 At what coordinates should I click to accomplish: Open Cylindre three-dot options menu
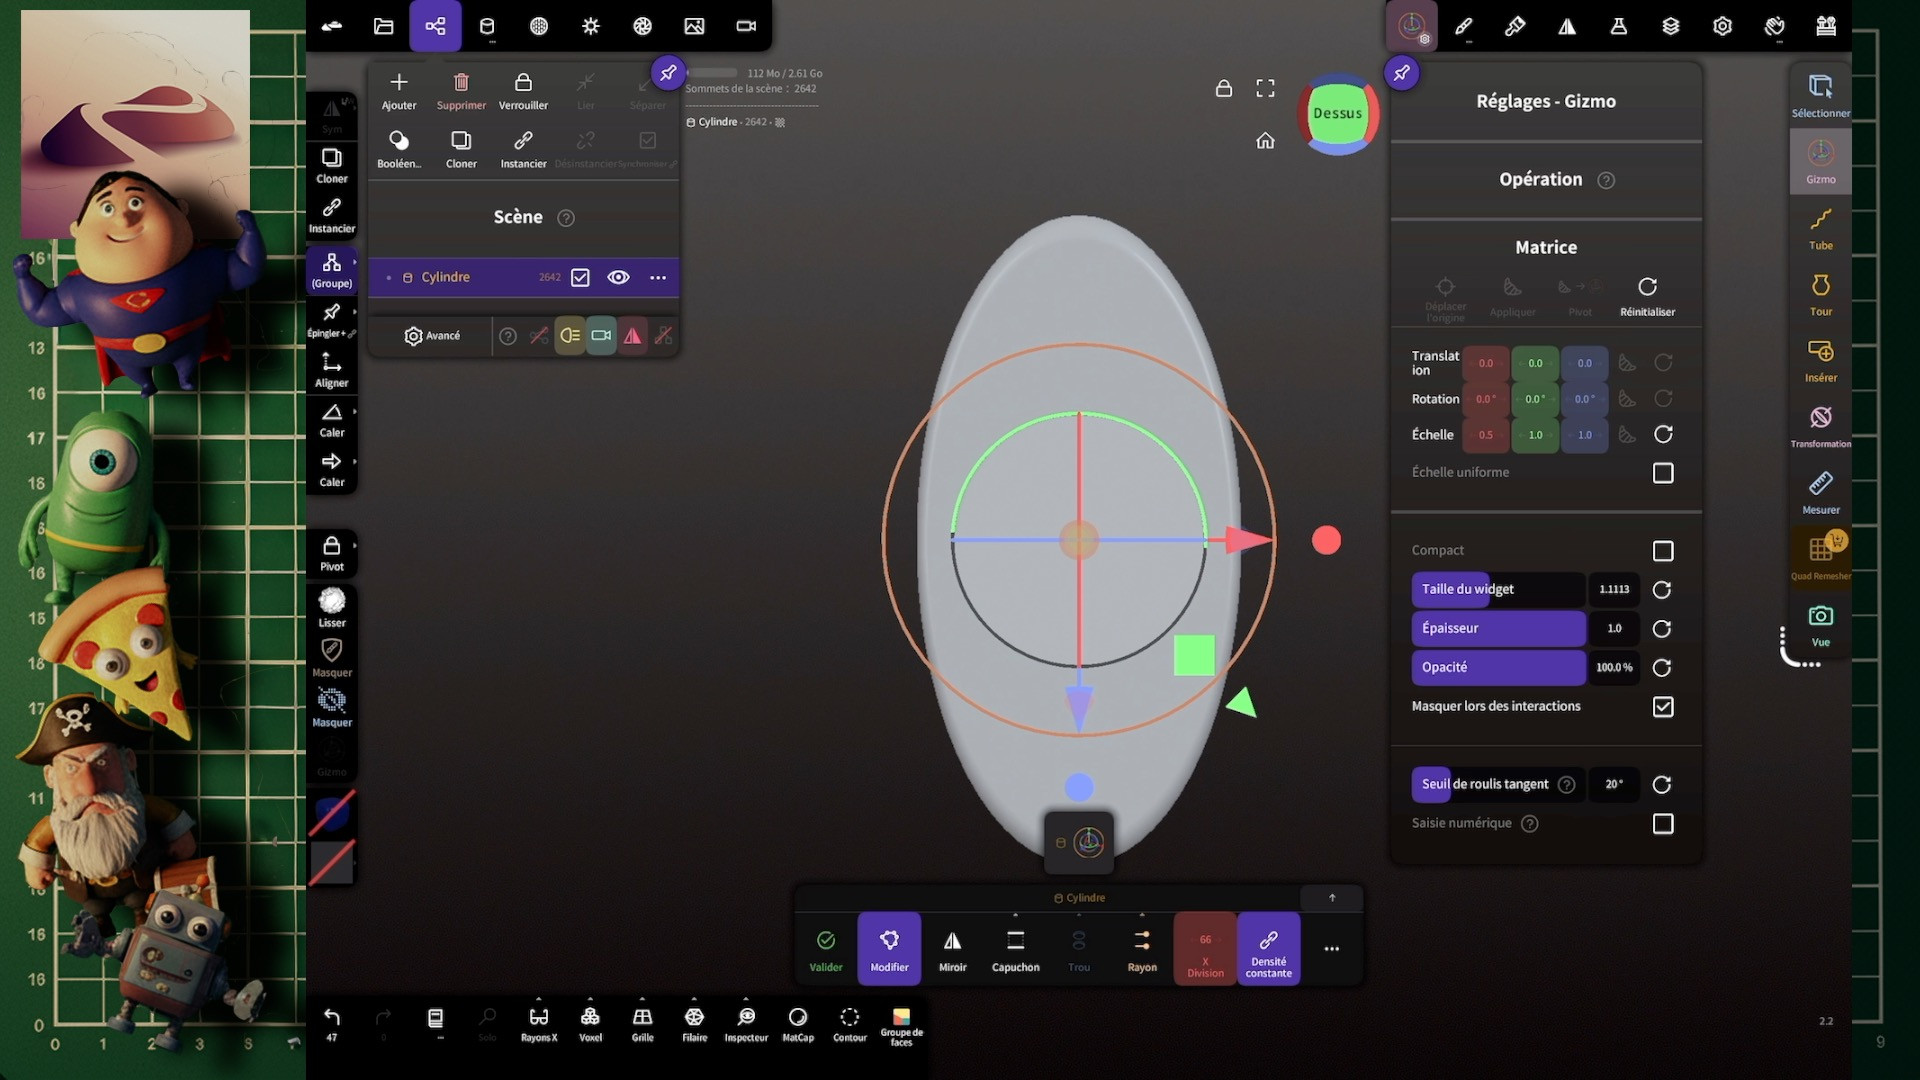click(x=657, y=277)
